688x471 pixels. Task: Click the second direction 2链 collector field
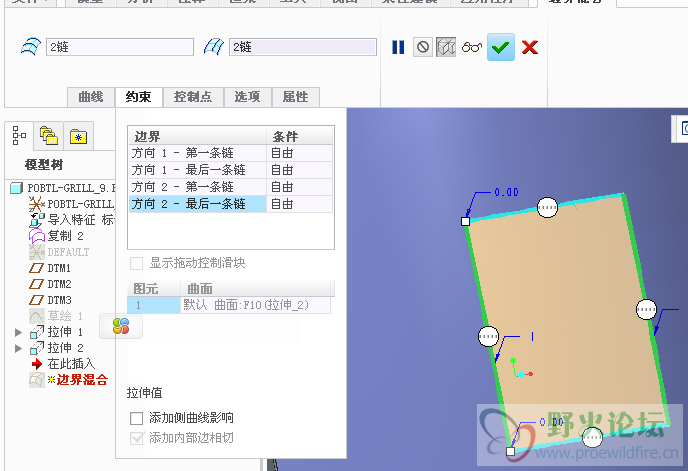tap(303, 47)
